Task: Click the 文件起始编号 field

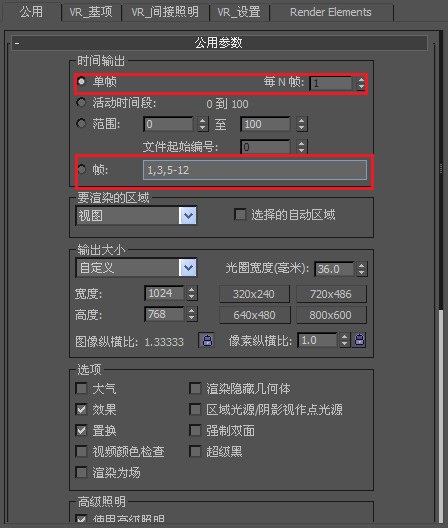Action: tap(265, 147)
